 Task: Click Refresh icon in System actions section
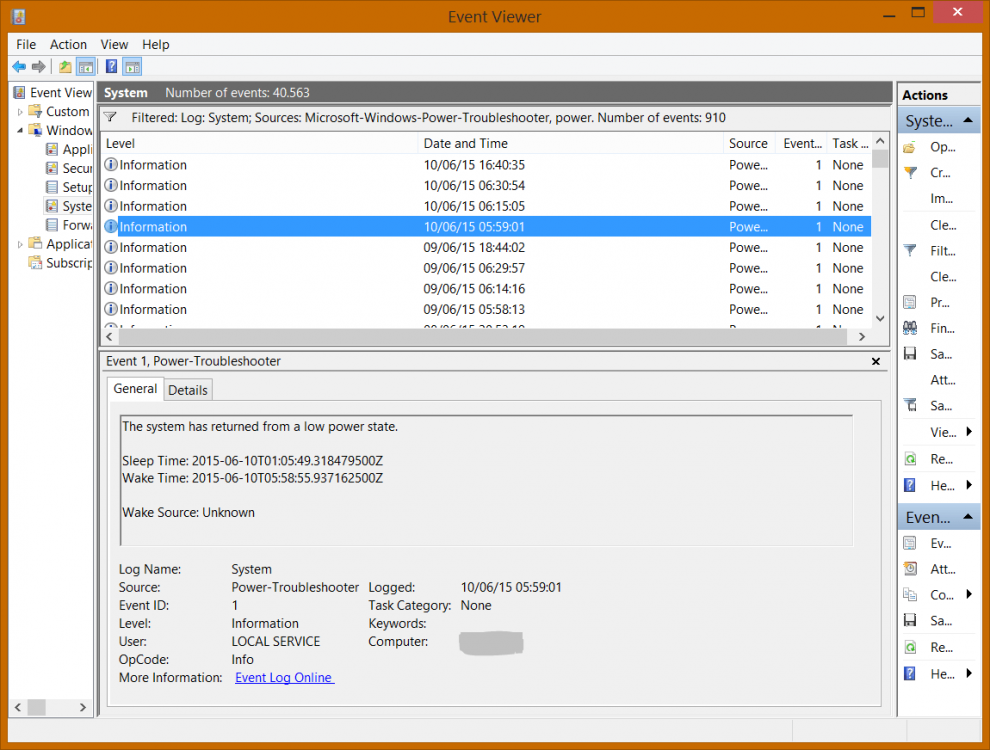click(910, 459)
